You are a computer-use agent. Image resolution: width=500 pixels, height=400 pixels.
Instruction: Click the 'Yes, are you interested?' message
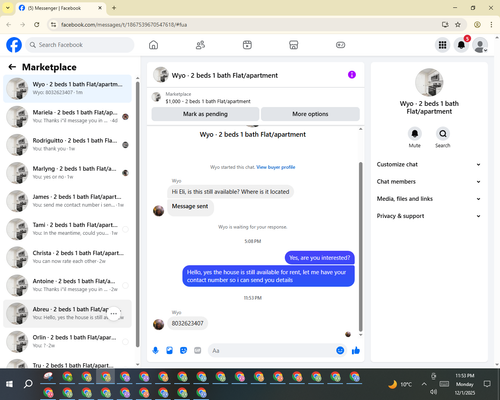click(320, 258)
